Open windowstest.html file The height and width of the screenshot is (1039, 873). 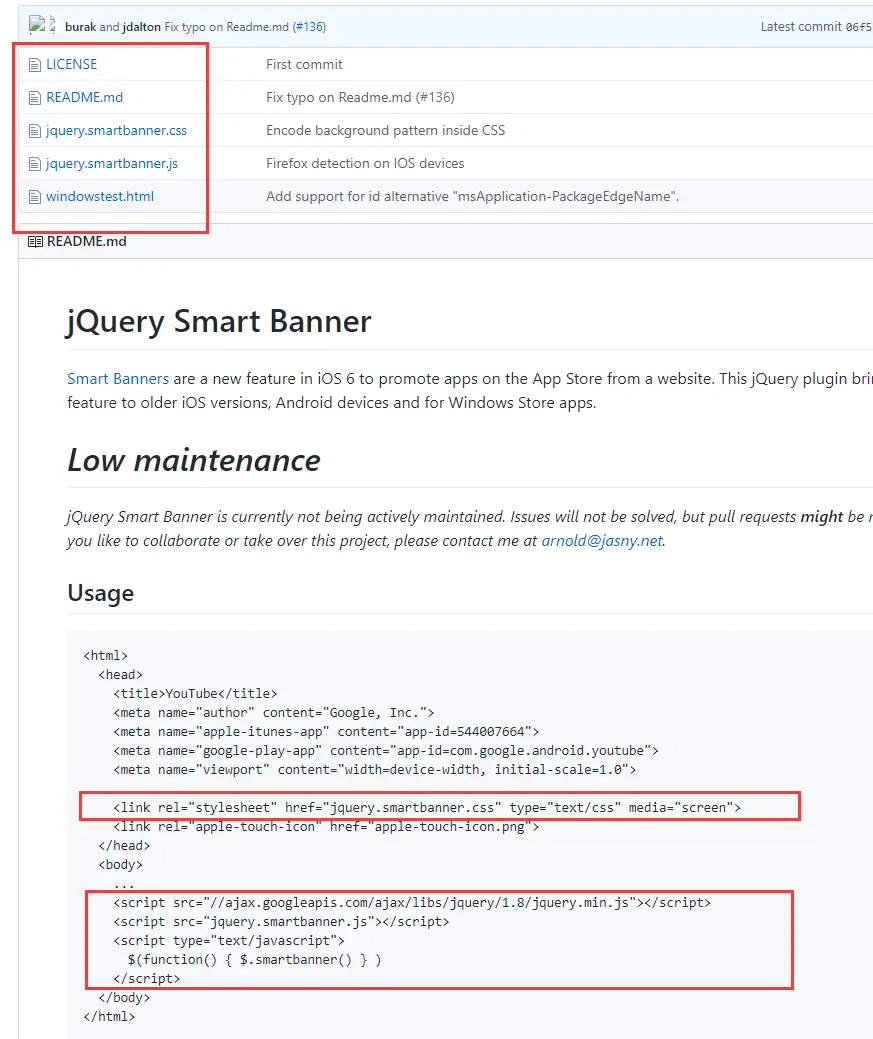(x=99, y=196)
